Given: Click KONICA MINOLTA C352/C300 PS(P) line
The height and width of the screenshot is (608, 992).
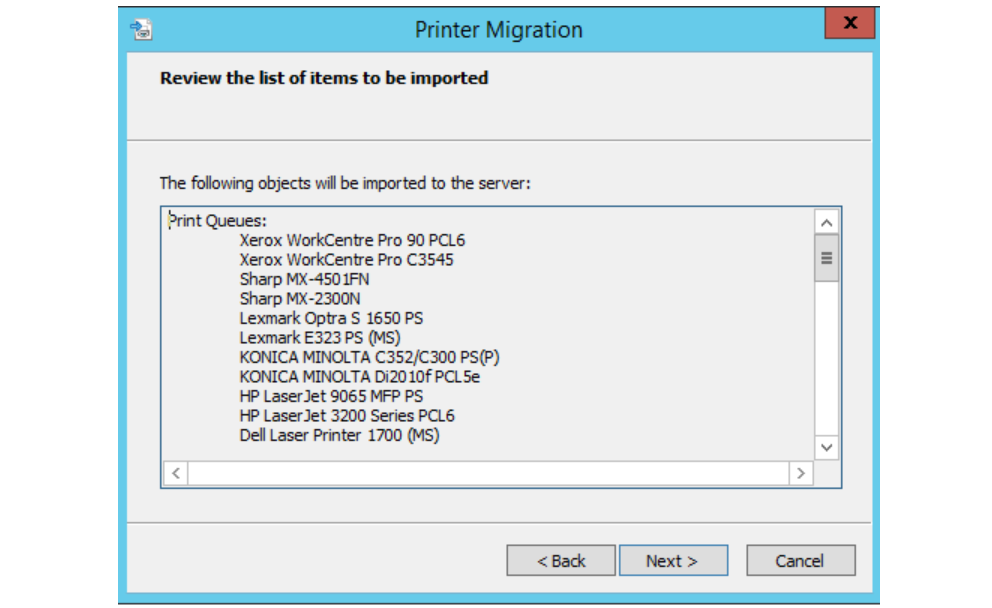Looking at the screenshot, I should click(369, 357).
